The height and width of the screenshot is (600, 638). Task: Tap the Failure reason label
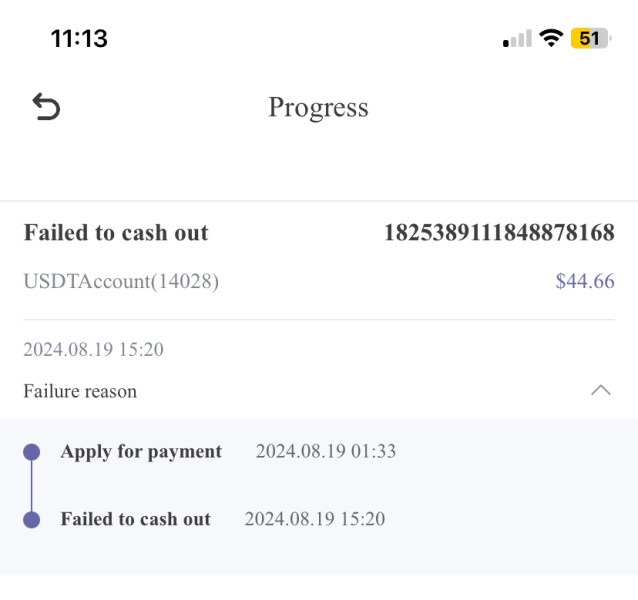[80, 391]
